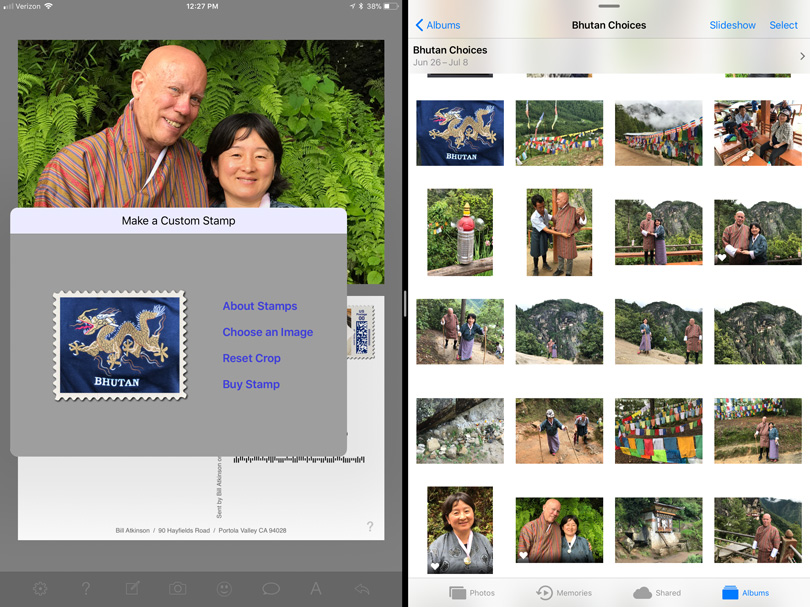Viewport: 810px width, 607px height.
Task: Click Choose an Image in stamp dialog
Action: tap(268, 332)
